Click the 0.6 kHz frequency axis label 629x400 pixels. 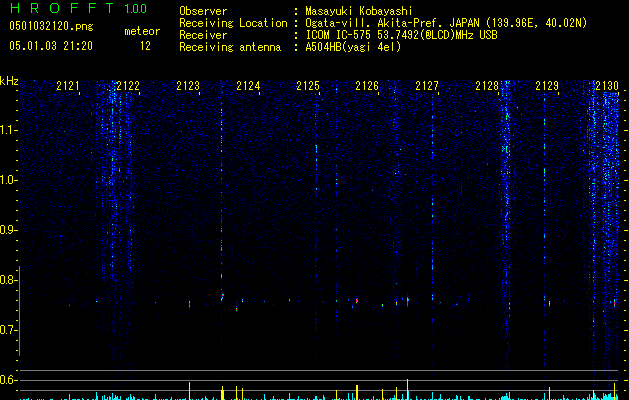[x=8, y=380]
